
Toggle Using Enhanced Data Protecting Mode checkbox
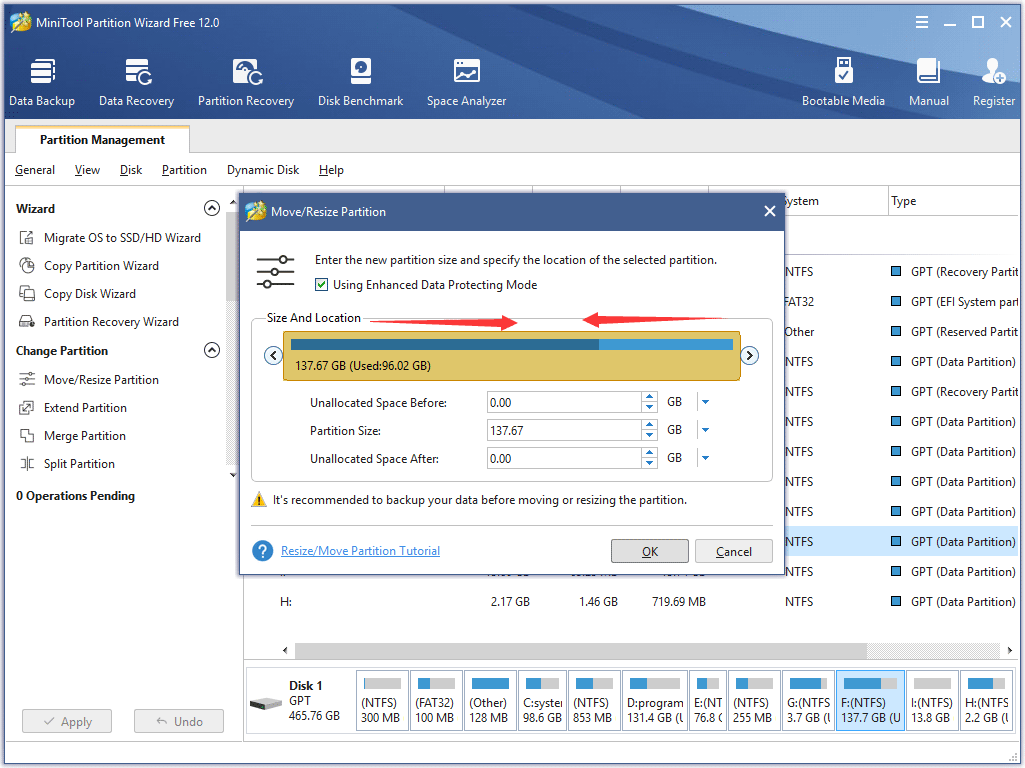321,285
